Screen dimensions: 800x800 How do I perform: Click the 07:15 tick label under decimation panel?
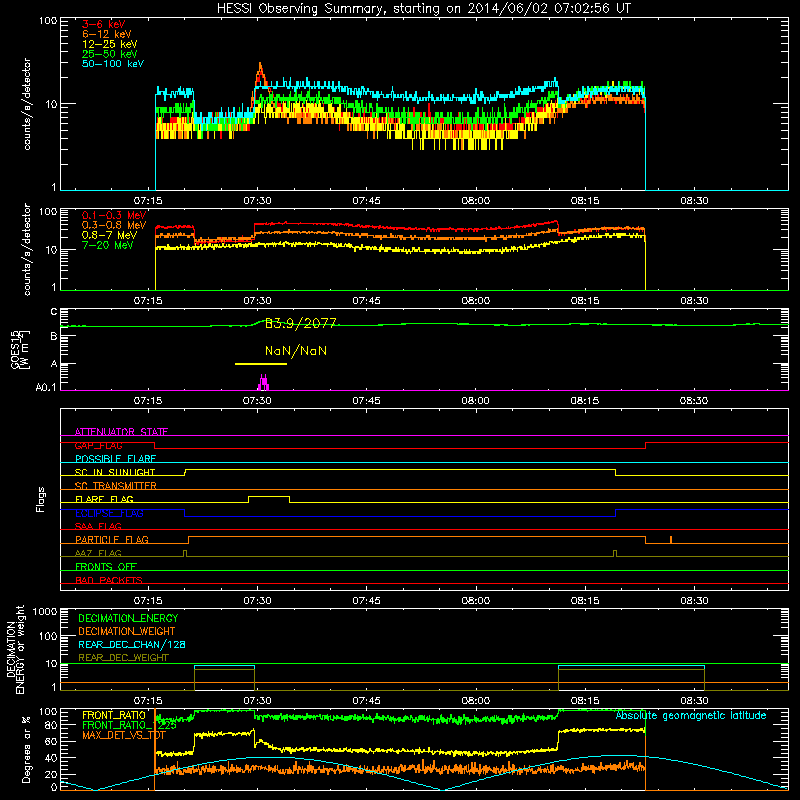[x=148, y=701]
